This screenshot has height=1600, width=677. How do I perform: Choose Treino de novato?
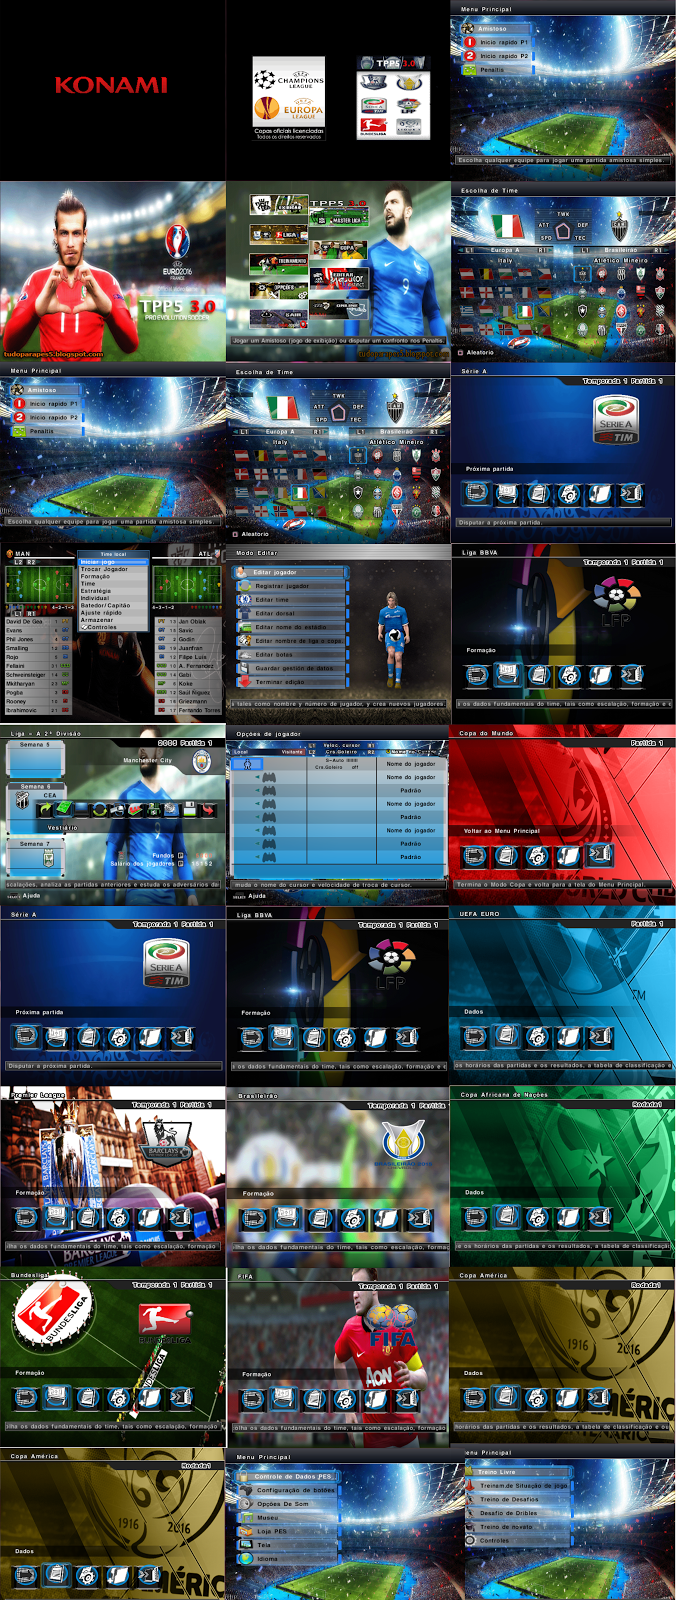518,1527
